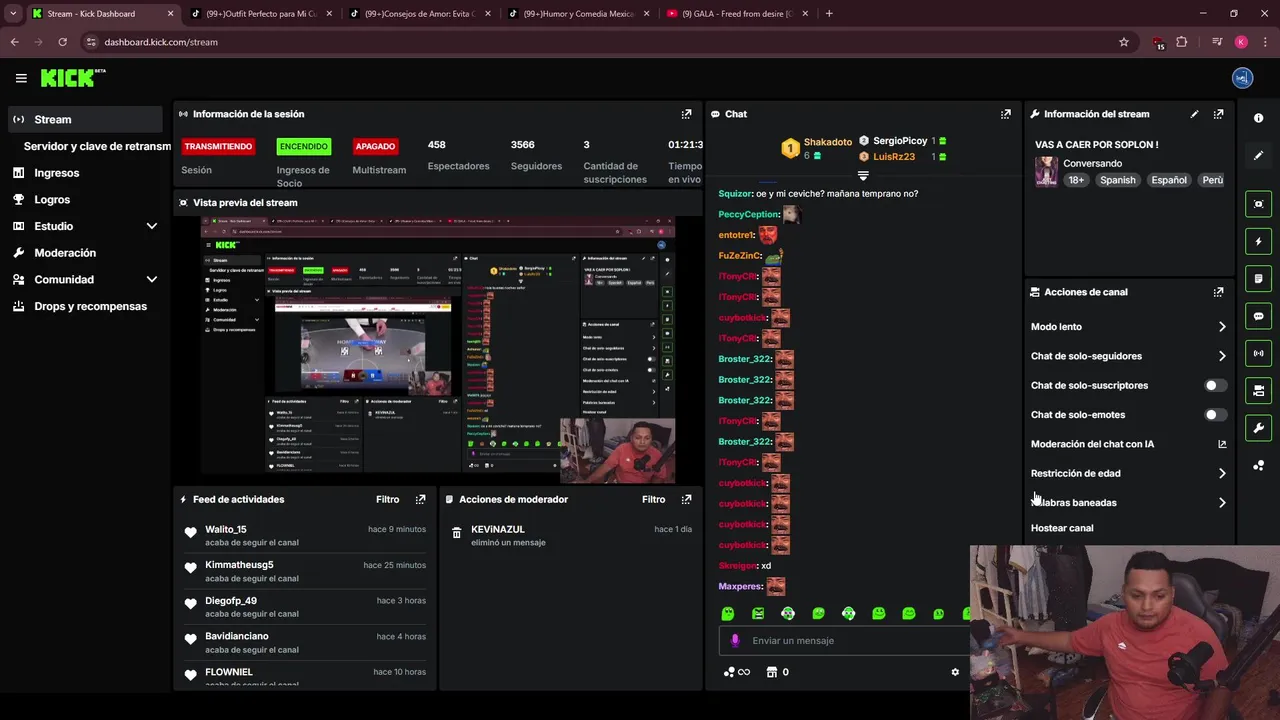The height and width of the screenshot is (720, 1280).
Task: Pick the angry green emote in quick row
Action: (x=758, y=613)
